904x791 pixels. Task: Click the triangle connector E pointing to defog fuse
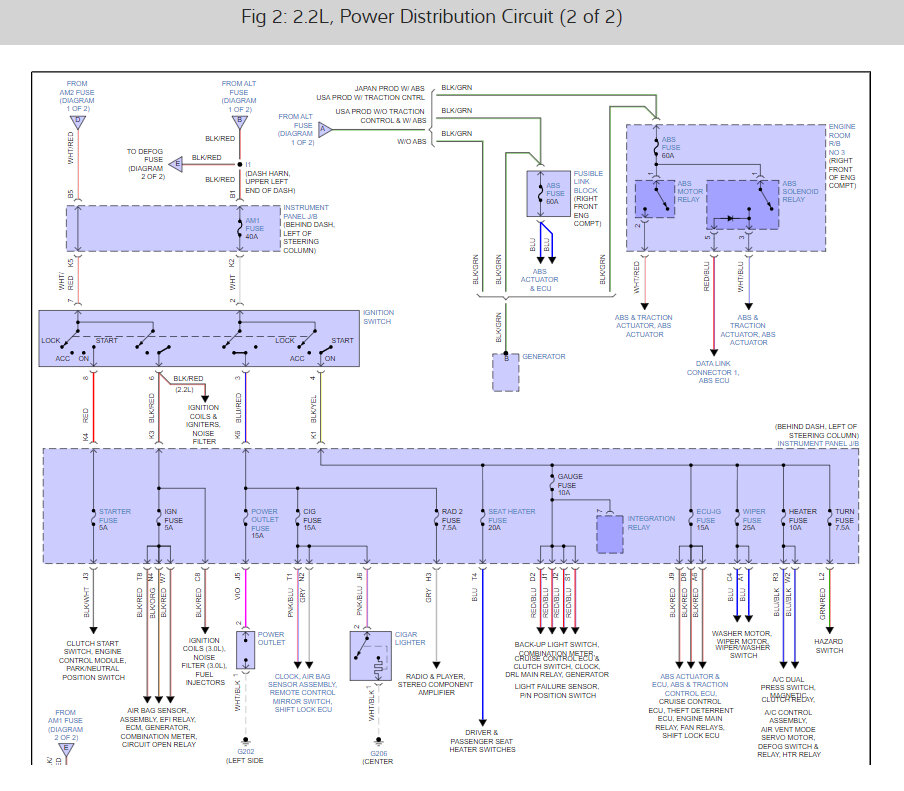coord(176,164)
